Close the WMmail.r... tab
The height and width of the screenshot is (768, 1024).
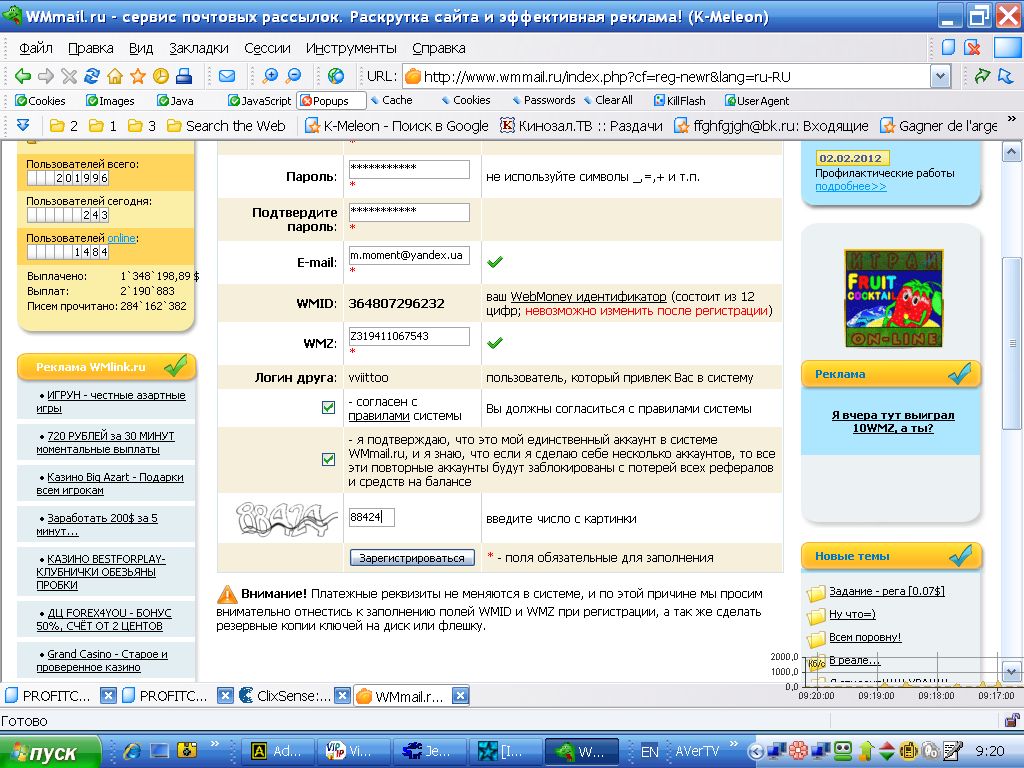(x=460, y=696)
